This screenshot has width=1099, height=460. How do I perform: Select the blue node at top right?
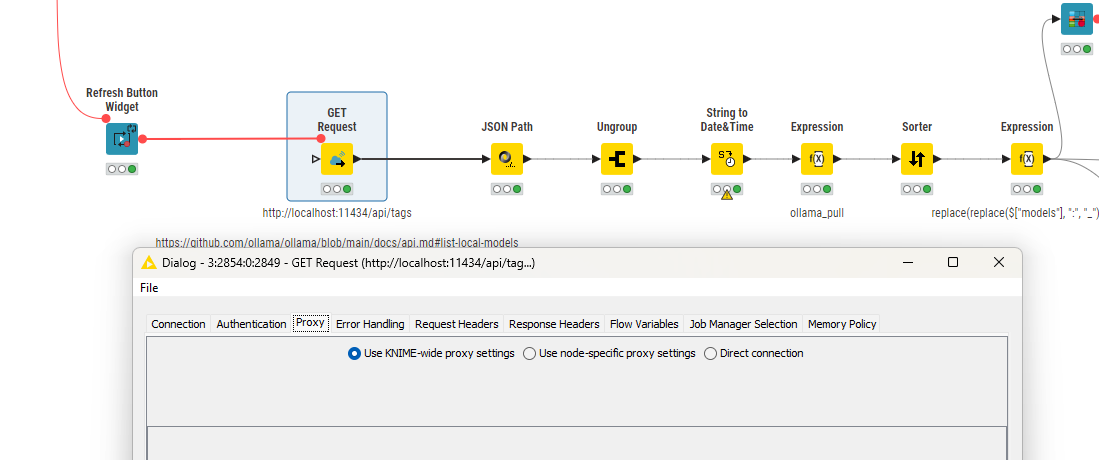[1077, 19]
